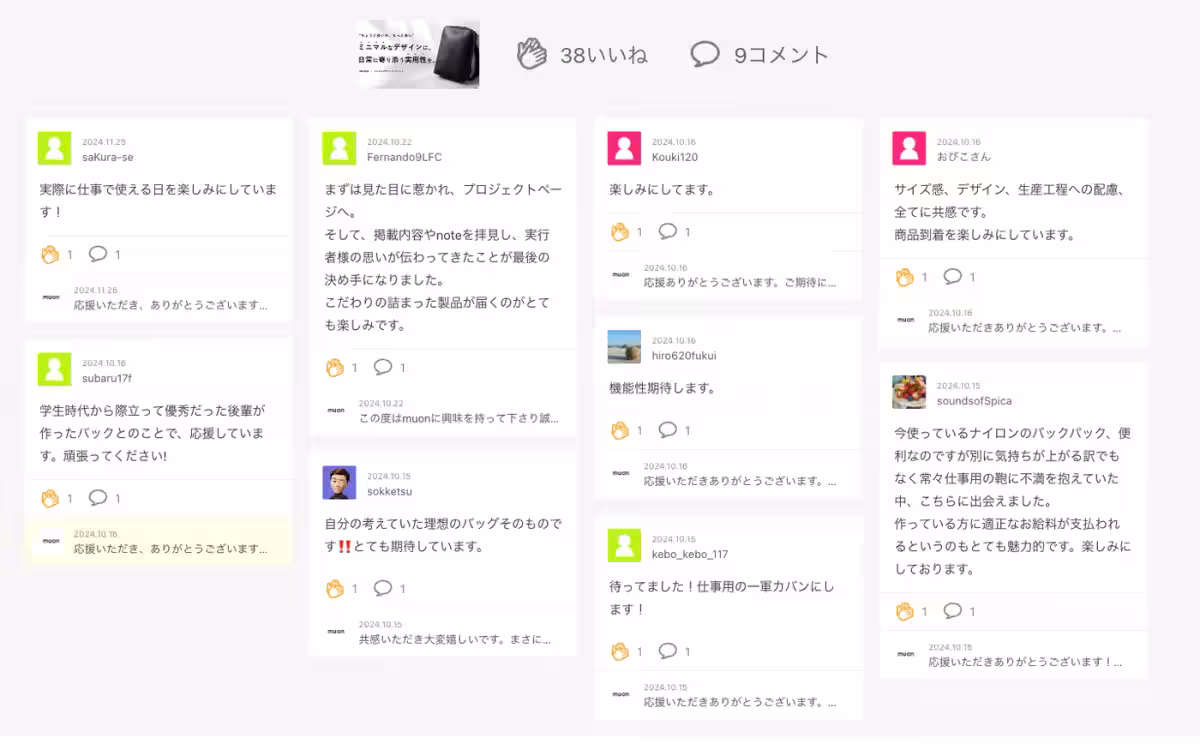Open soundsofSpica's profile

click(x=973, y=399)
